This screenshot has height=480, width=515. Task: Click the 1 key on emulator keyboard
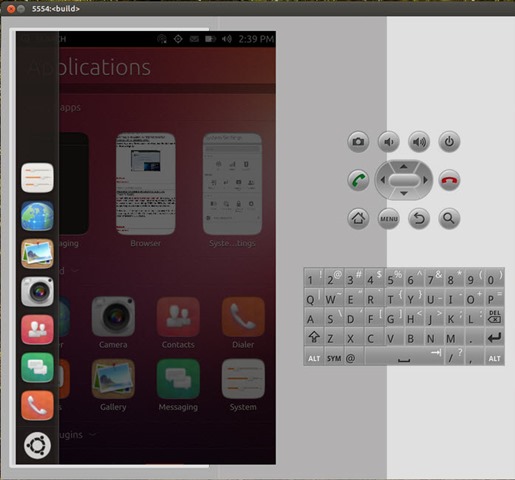[x=314, y=278]
